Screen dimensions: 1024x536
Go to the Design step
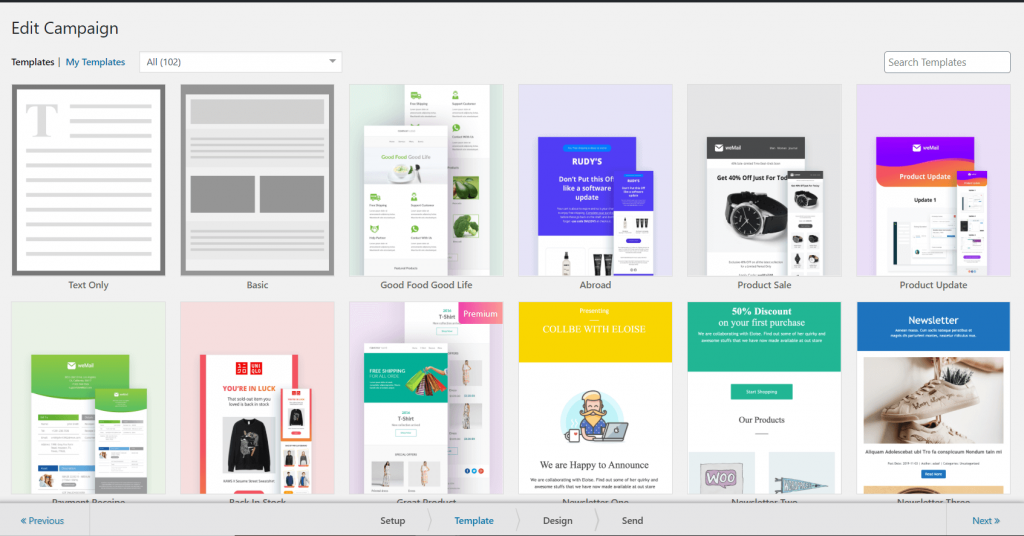tap(558, 520)
